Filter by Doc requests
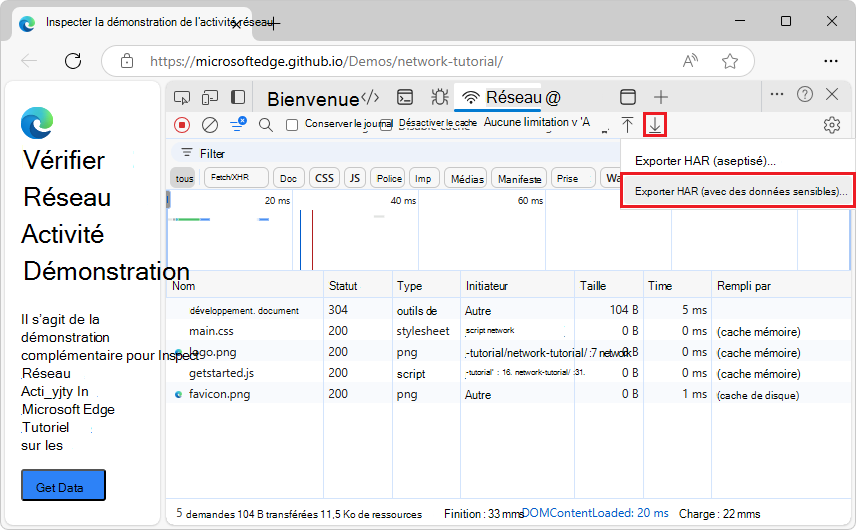The height and width of the screenshot is (530, 856). (288, 178)
